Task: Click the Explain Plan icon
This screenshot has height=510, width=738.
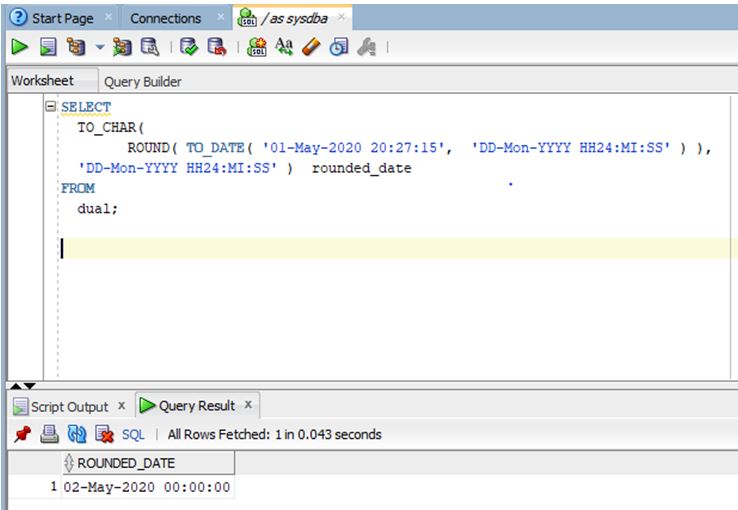Action: (x=76, y=47)
